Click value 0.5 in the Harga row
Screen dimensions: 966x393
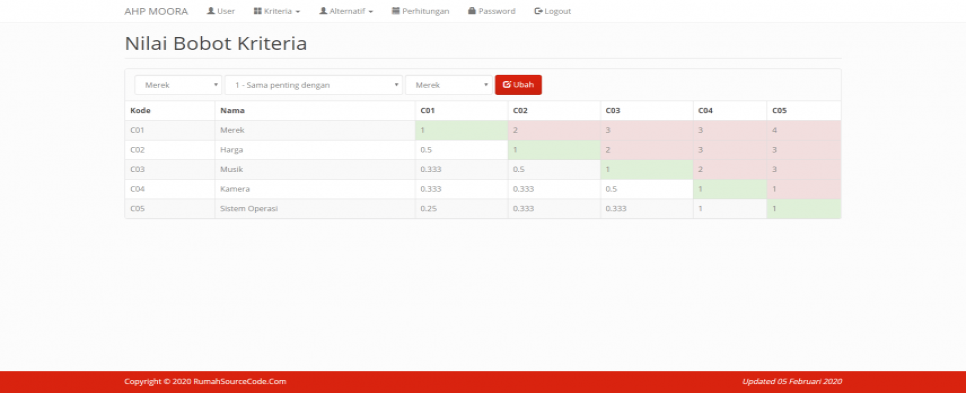click(x=461, y=150)
